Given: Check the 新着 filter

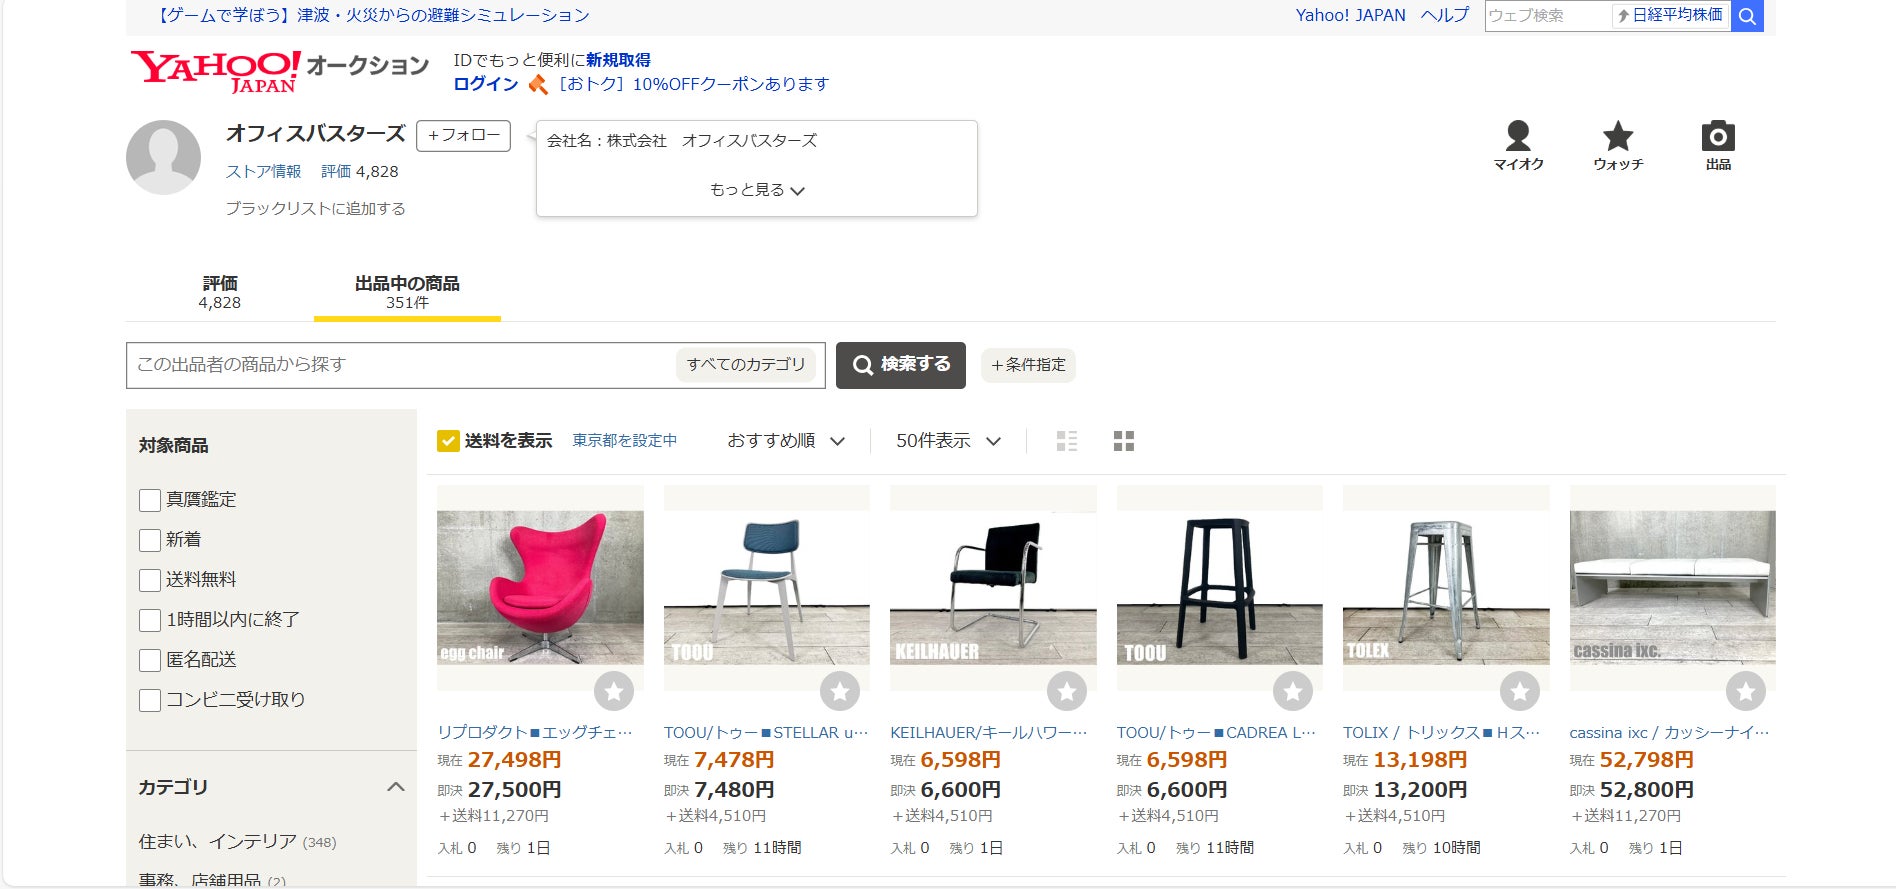Looking at the screenshot, I should (150, 540).
